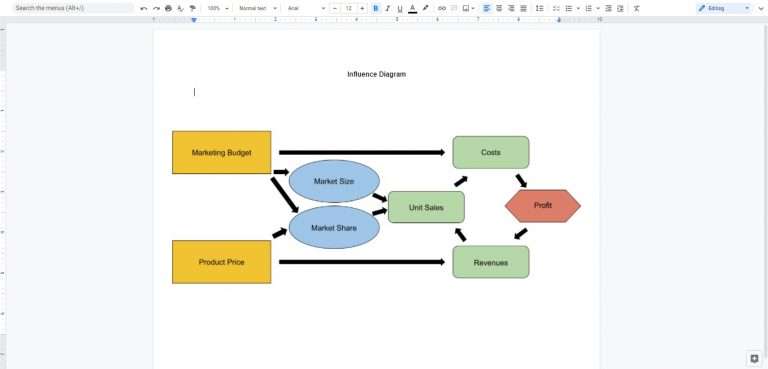Screen dimensions: 768x369
Task: Click the Clear formatting icon
Action: pos(636,8)
